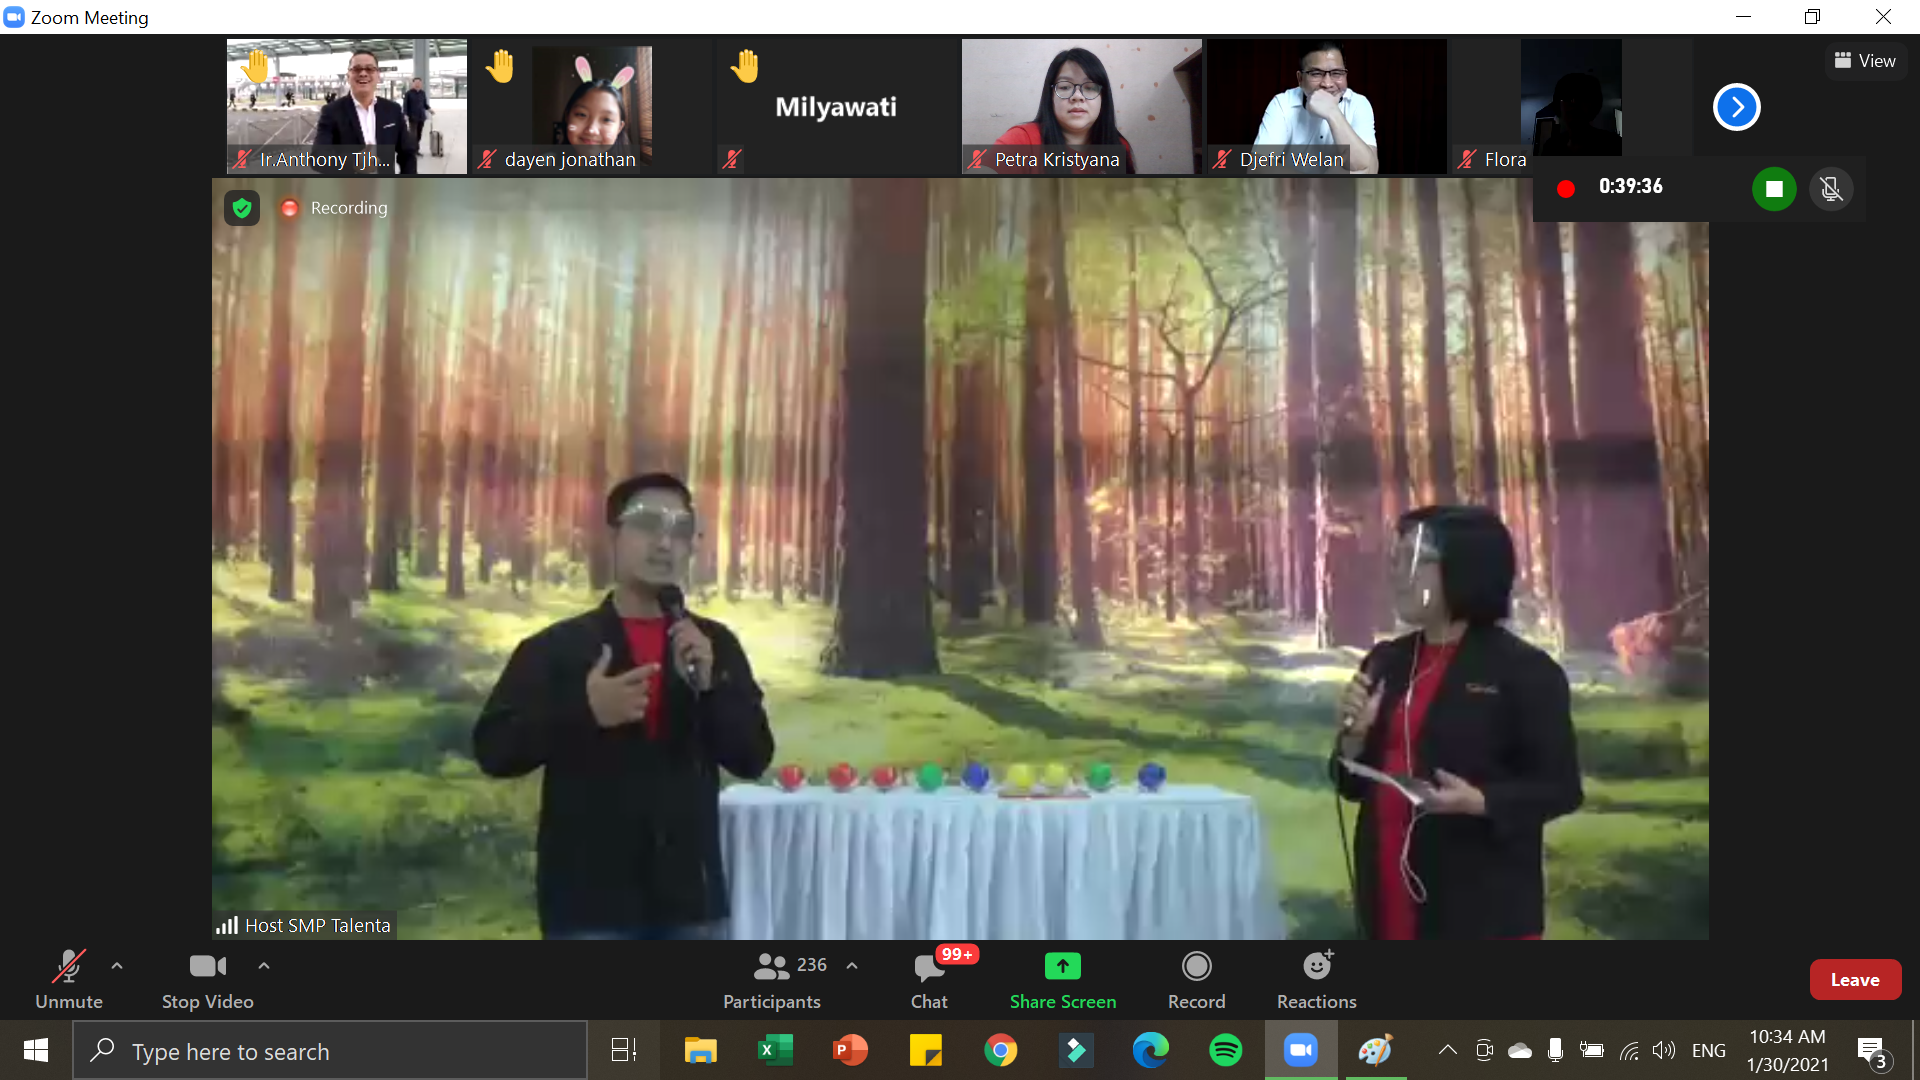Open audio options arrow beside Unmute
Image resolution: width=1920 pixels, height=1080 pixels.
point(117,966)
